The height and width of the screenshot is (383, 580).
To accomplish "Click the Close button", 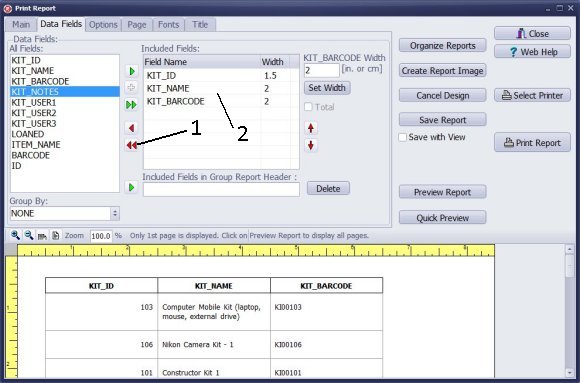I will coord(532,34).
